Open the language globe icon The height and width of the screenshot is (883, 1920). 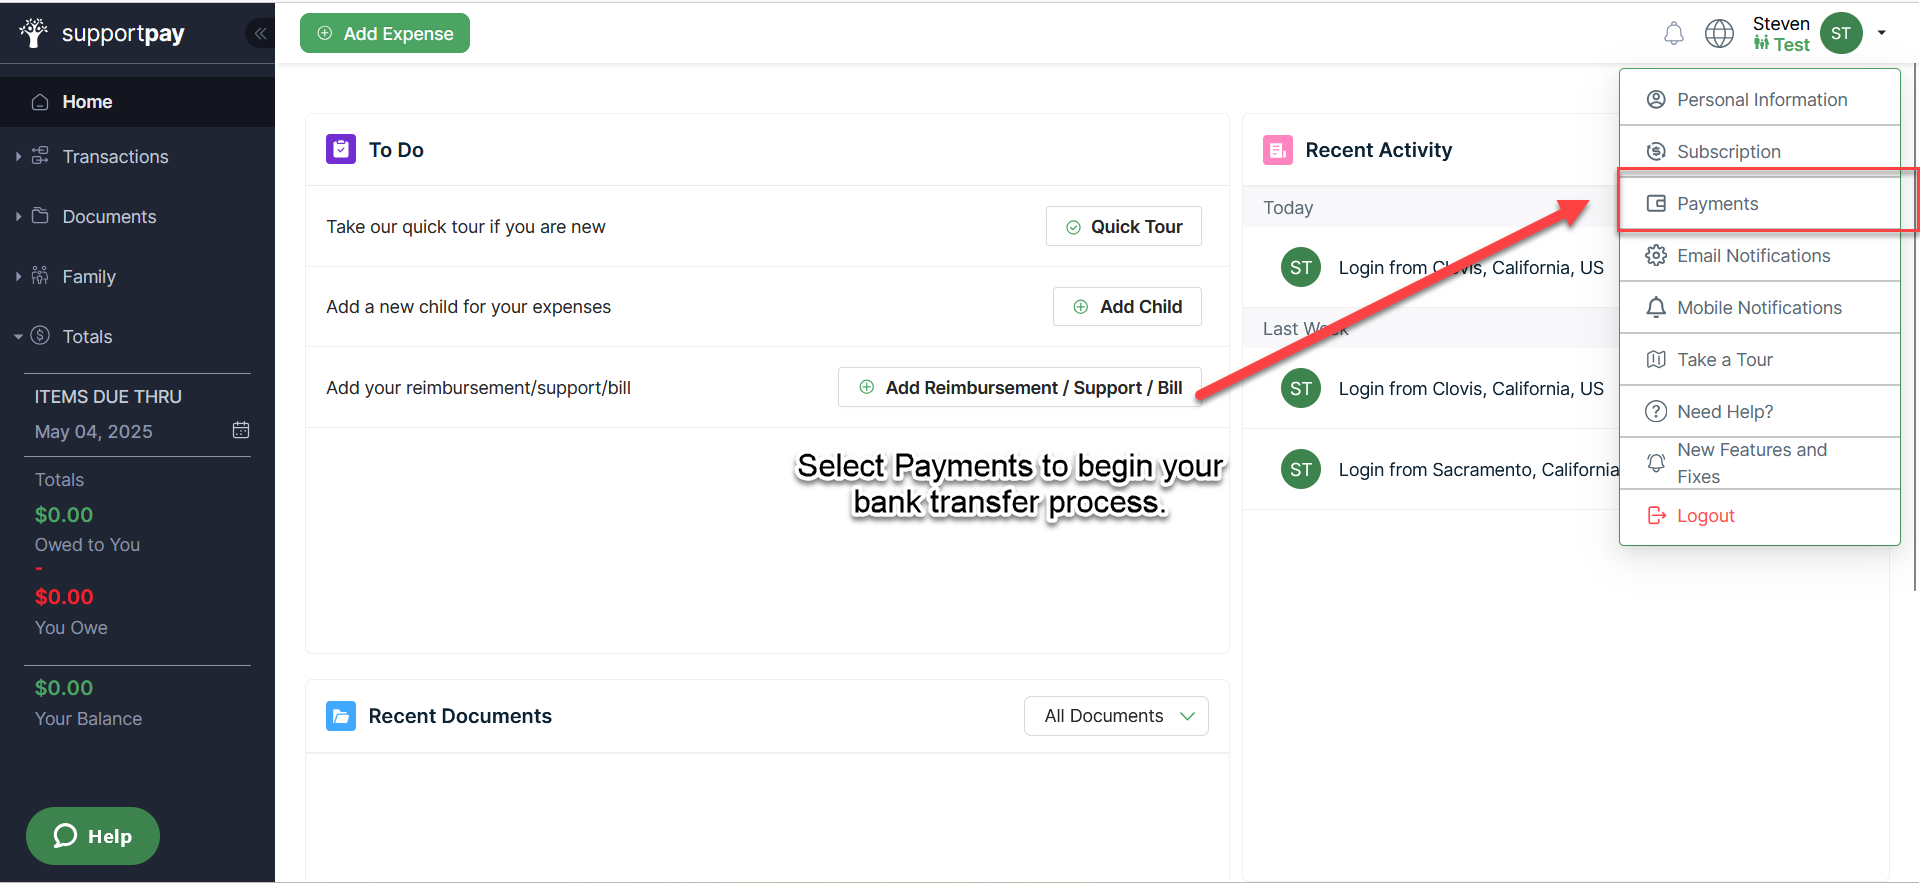(1719, 34)
